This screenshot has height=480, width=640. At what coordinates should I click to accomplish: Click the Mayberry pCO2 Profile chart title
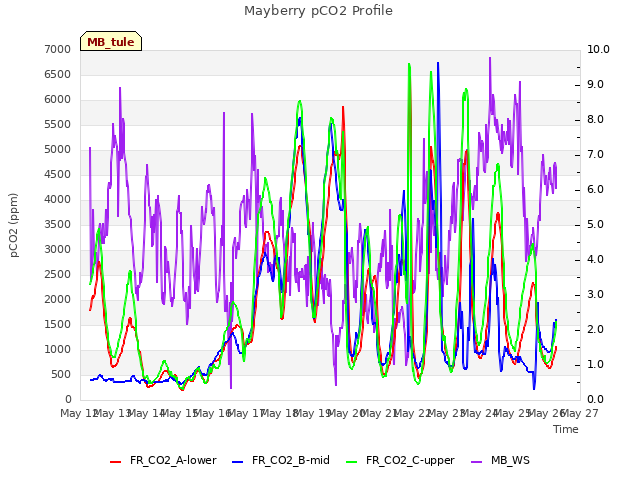pyautogui.click(x=318, y=11)
